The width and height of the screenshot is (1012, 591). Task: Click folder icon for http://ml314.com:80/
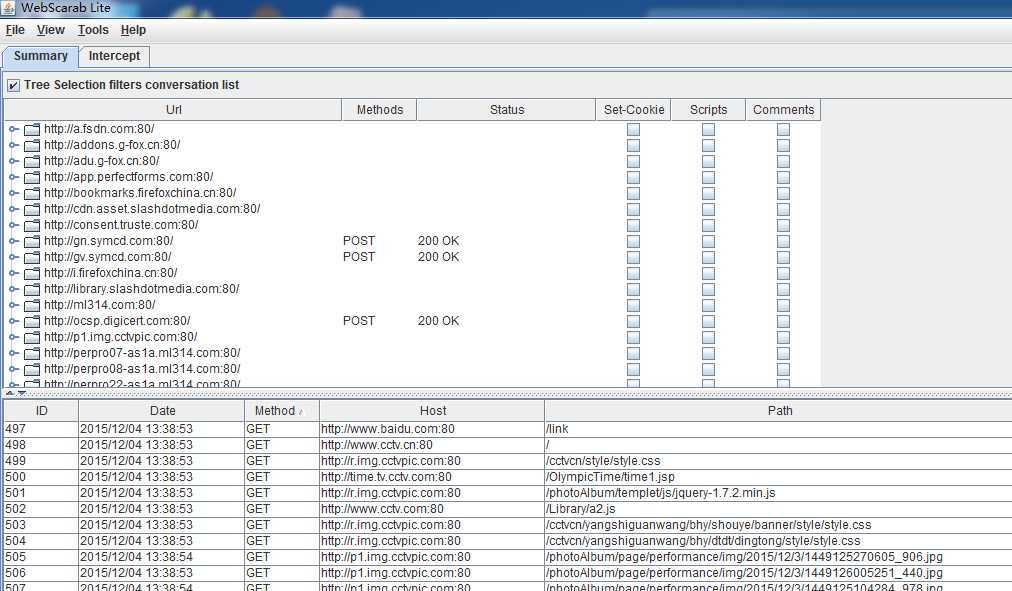(32, 305)
